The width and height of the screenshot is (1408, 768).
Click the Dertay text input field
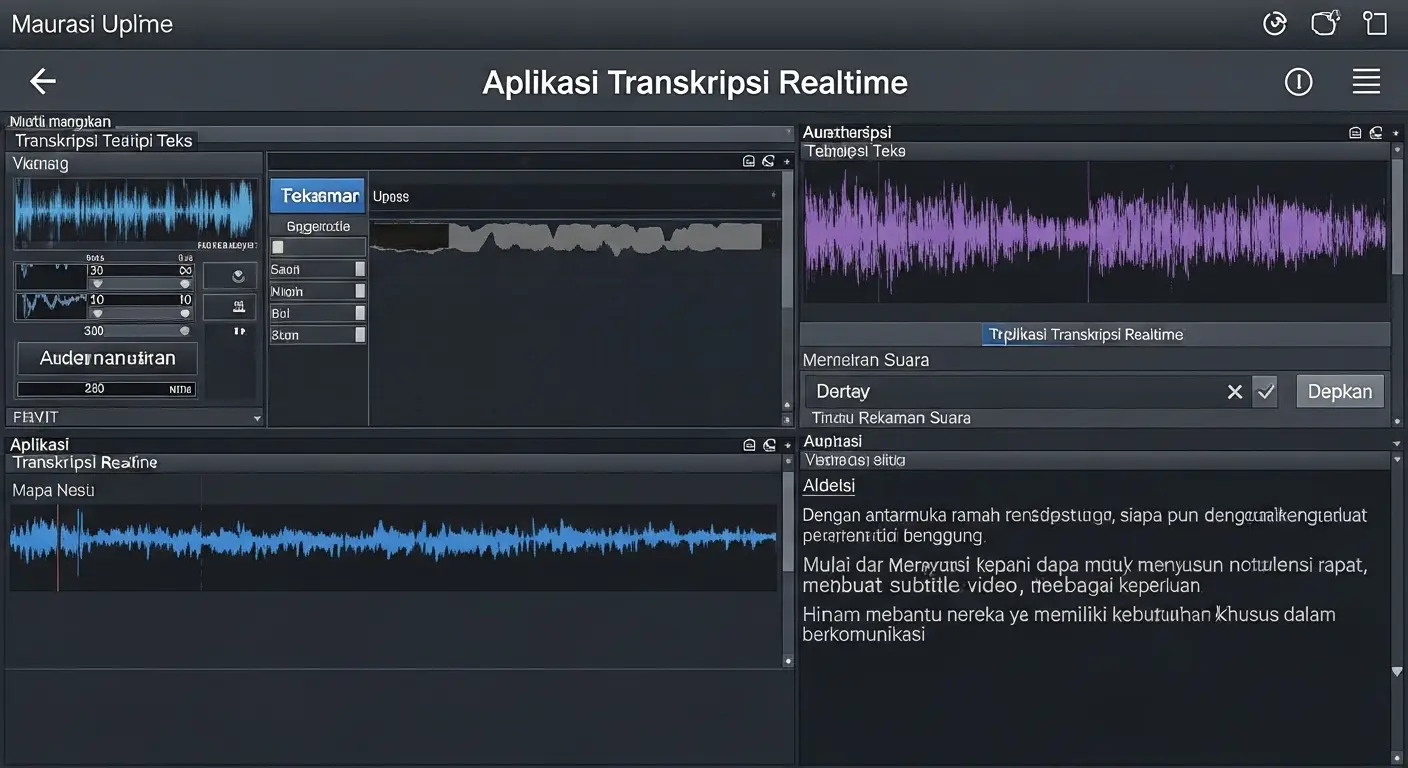coord(1000,391)
